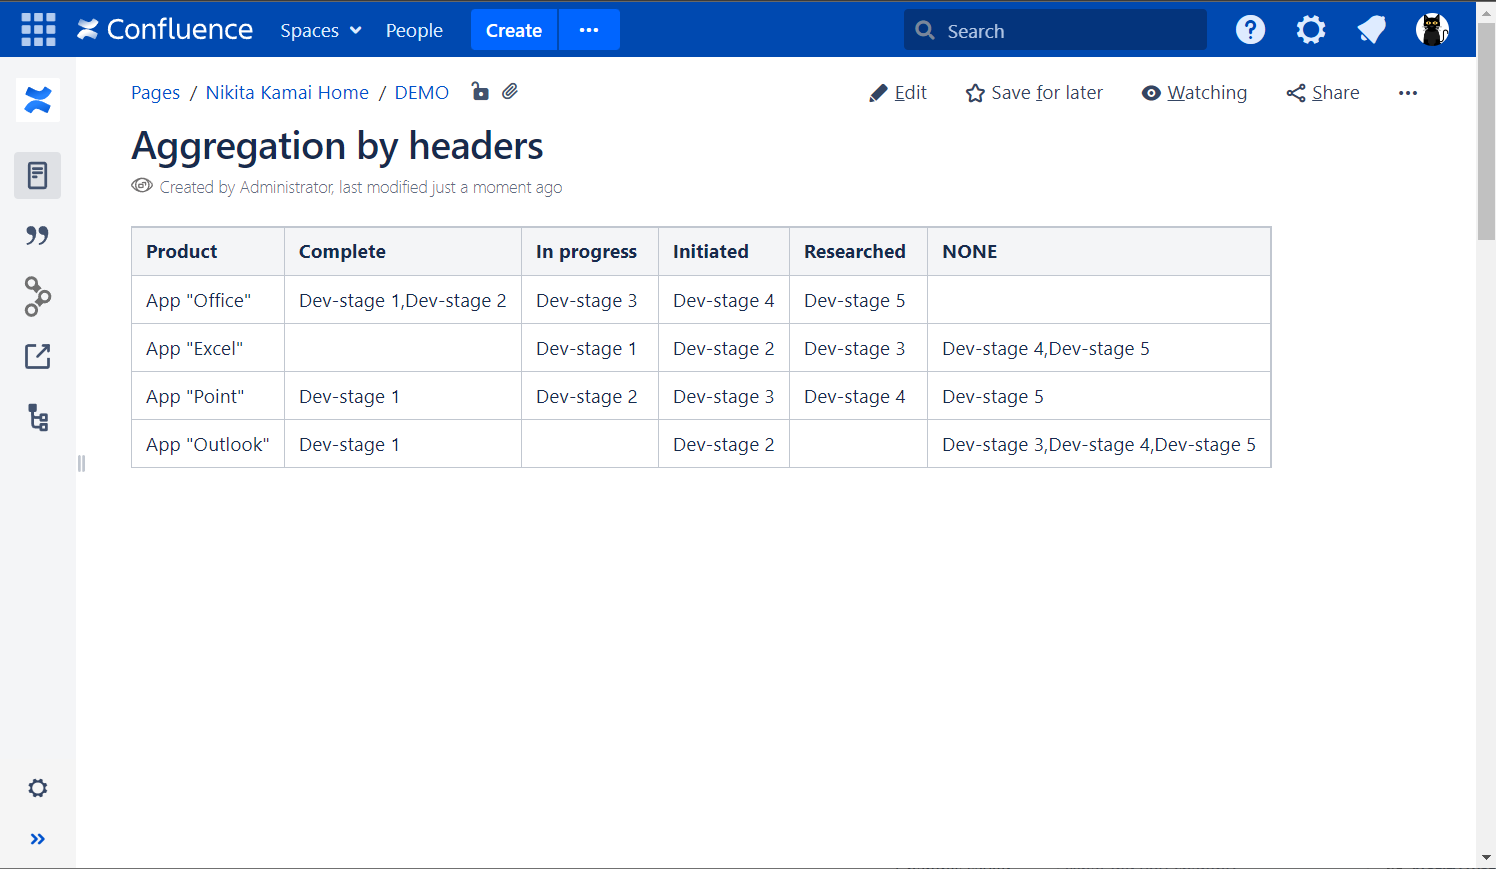The height and width of the screenshot is (869, 1496).
Task: Open the notifications icon in header
Action: point(1371,30)
